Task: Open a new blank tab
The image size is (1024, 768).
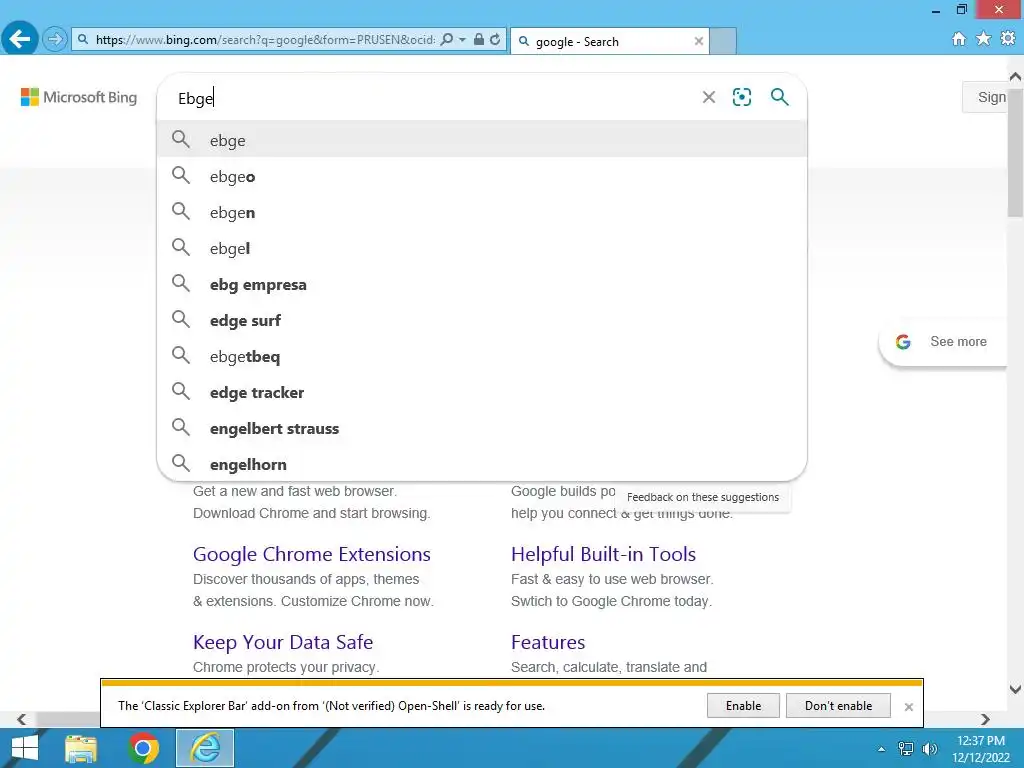Action: point(723,41)
